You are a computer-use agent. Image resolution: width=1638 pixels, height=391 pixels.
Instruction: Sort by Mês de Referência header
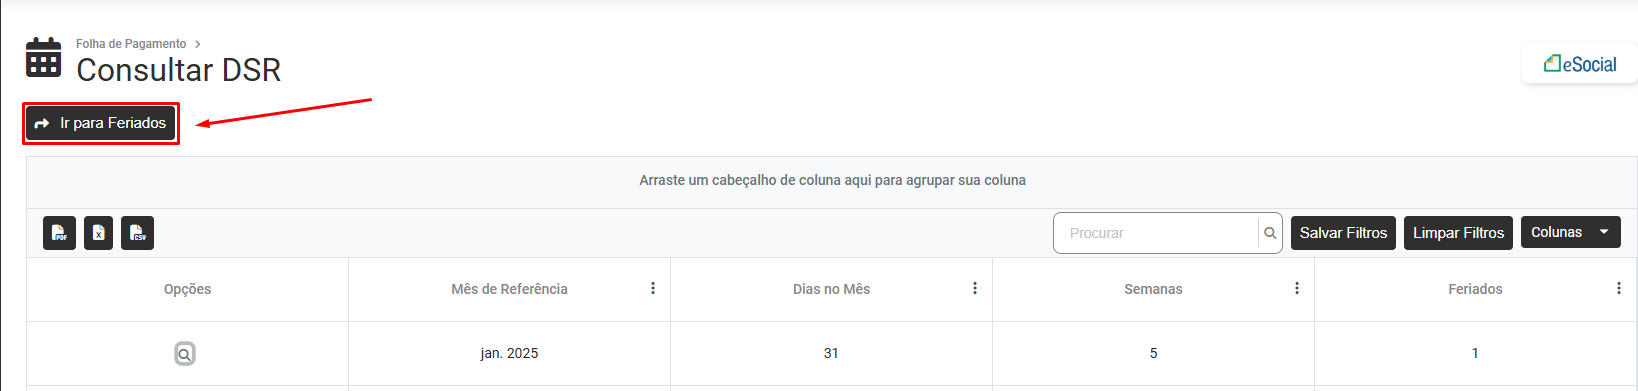pos(509,289)
